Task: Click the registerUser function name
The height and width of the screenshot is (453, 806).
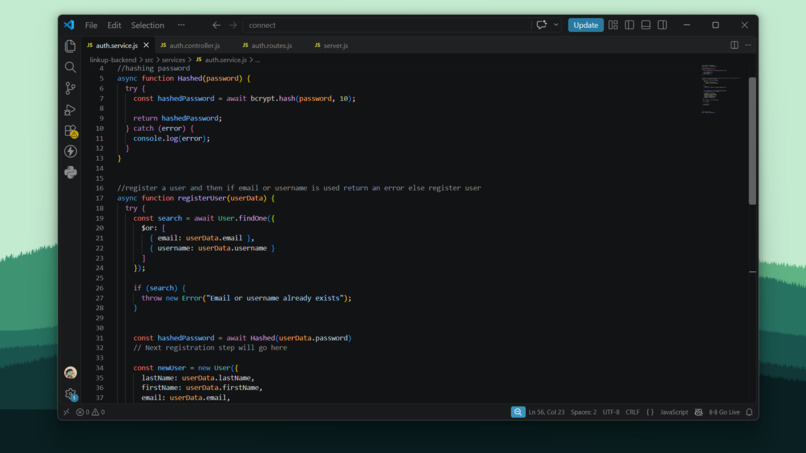Action: click(202, 198)
